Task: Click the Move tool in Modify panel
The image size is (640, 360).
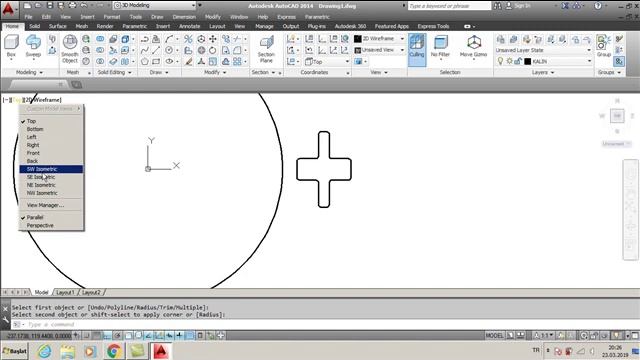Action: pyautogui.click(x=213, y=39)
